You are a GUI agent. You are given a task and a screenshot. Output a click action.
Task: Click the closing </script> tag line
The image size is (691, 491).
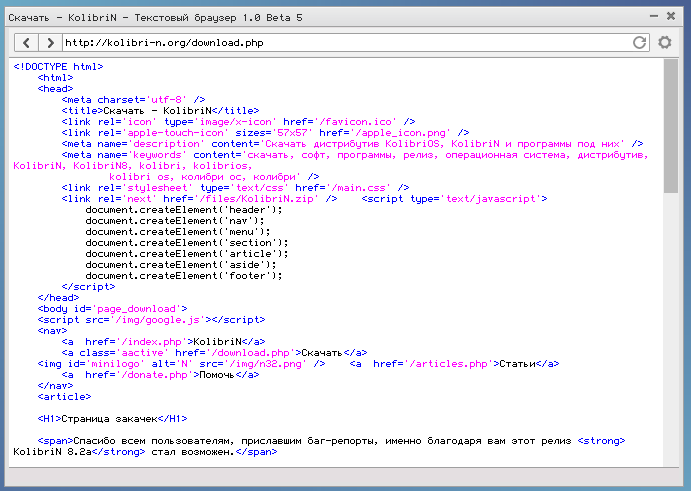click(x=88, y=287)
